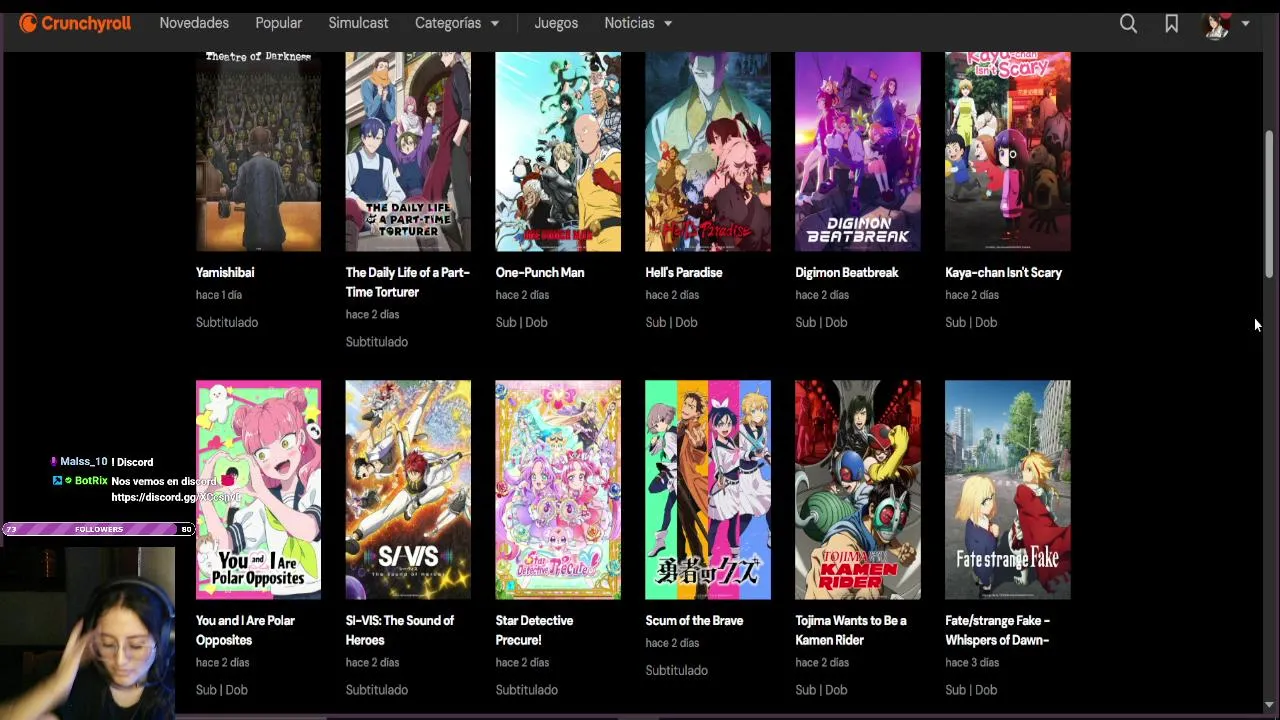Click SI-VIS: The Sound of Heroes title
This screenshot has height=720, width=1280.
click(x=400, y=630)
